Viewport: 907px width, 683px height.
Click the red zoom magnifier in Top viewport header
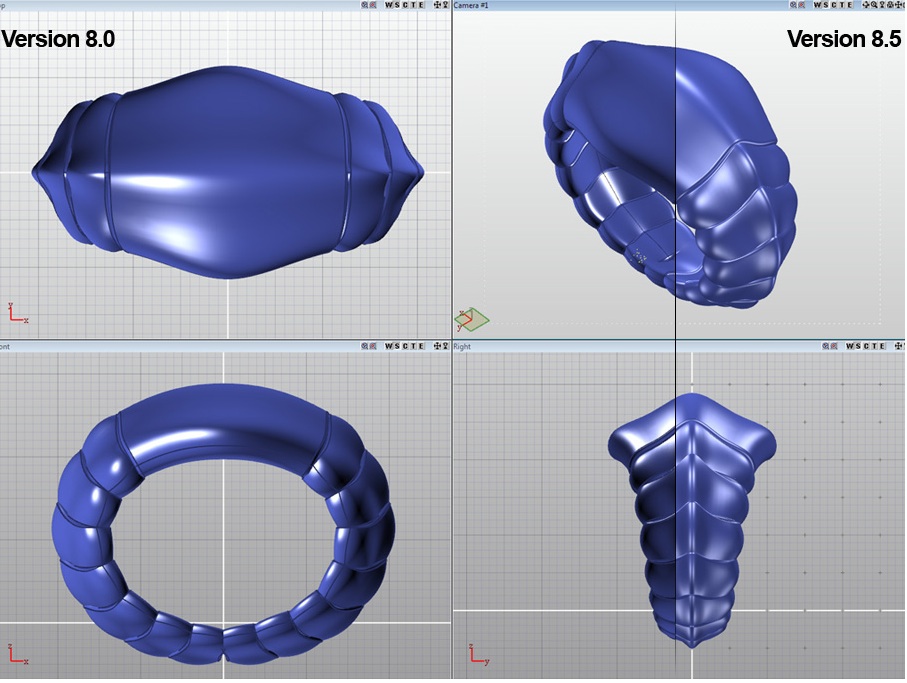coord(373,5)
